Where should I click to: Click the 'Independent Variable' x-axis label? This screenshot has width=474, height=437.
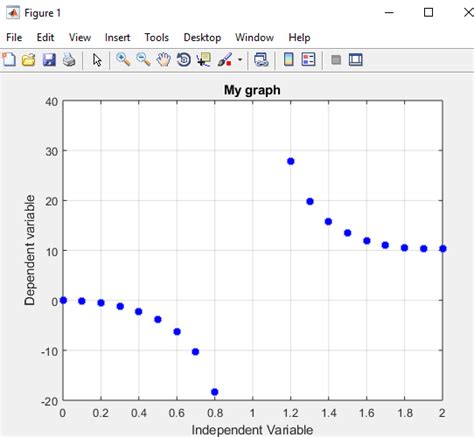pyautogui.click(x=252, y=430)
